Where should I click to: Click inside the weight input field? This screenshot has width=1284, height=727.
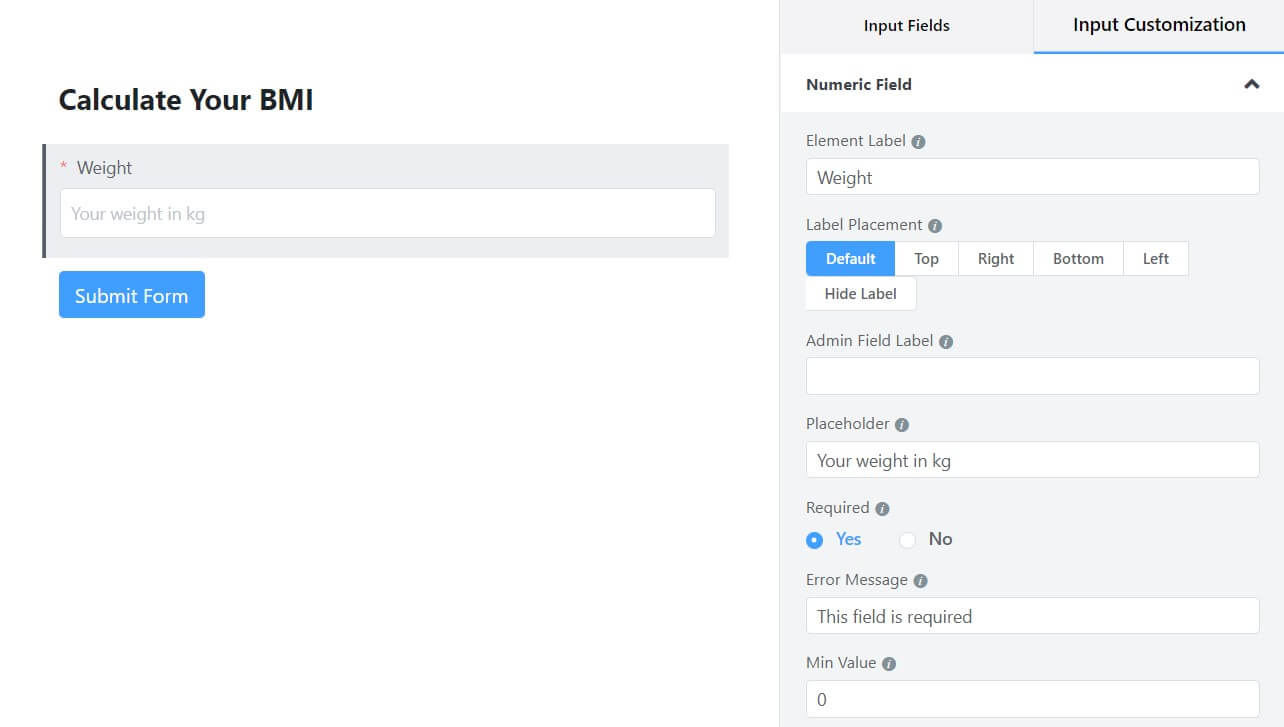click(x=387, y=213)
